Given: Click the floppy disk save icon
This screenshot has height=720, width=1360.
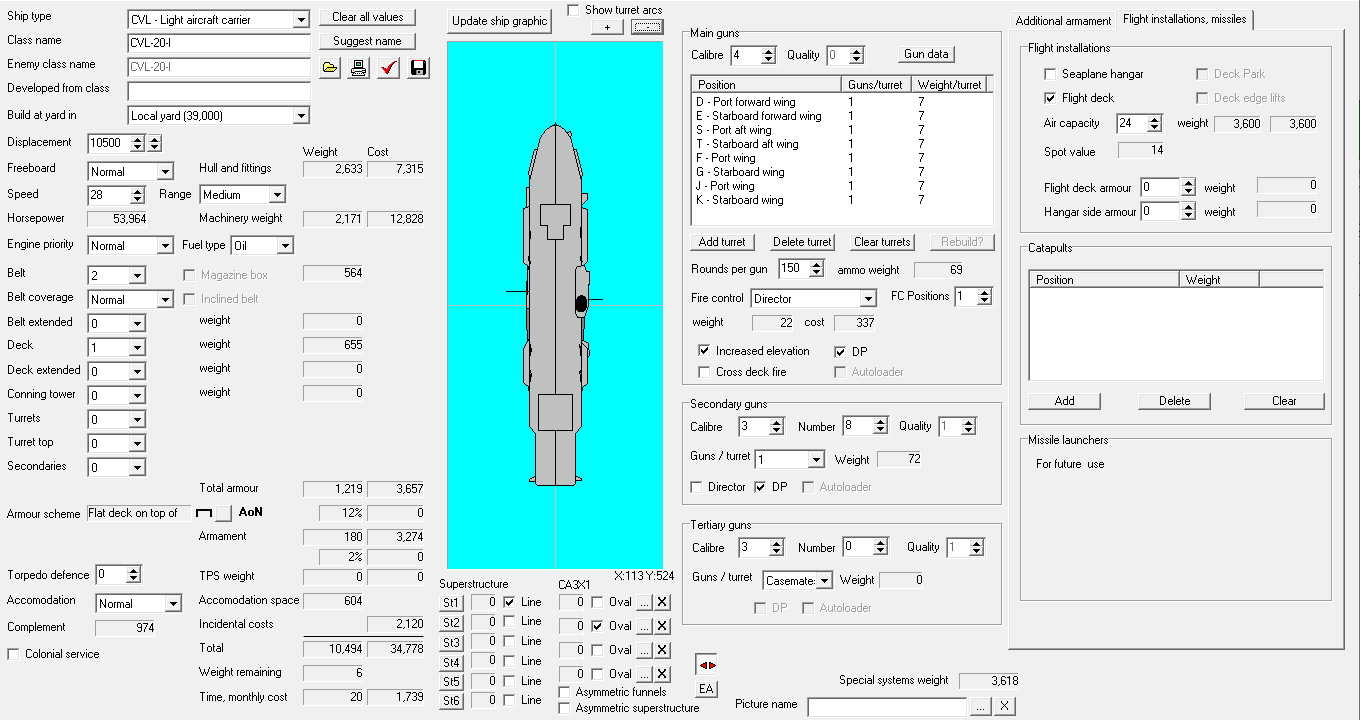Looking at the screenshot, I should pyautogui.click(x=418, y=67).
